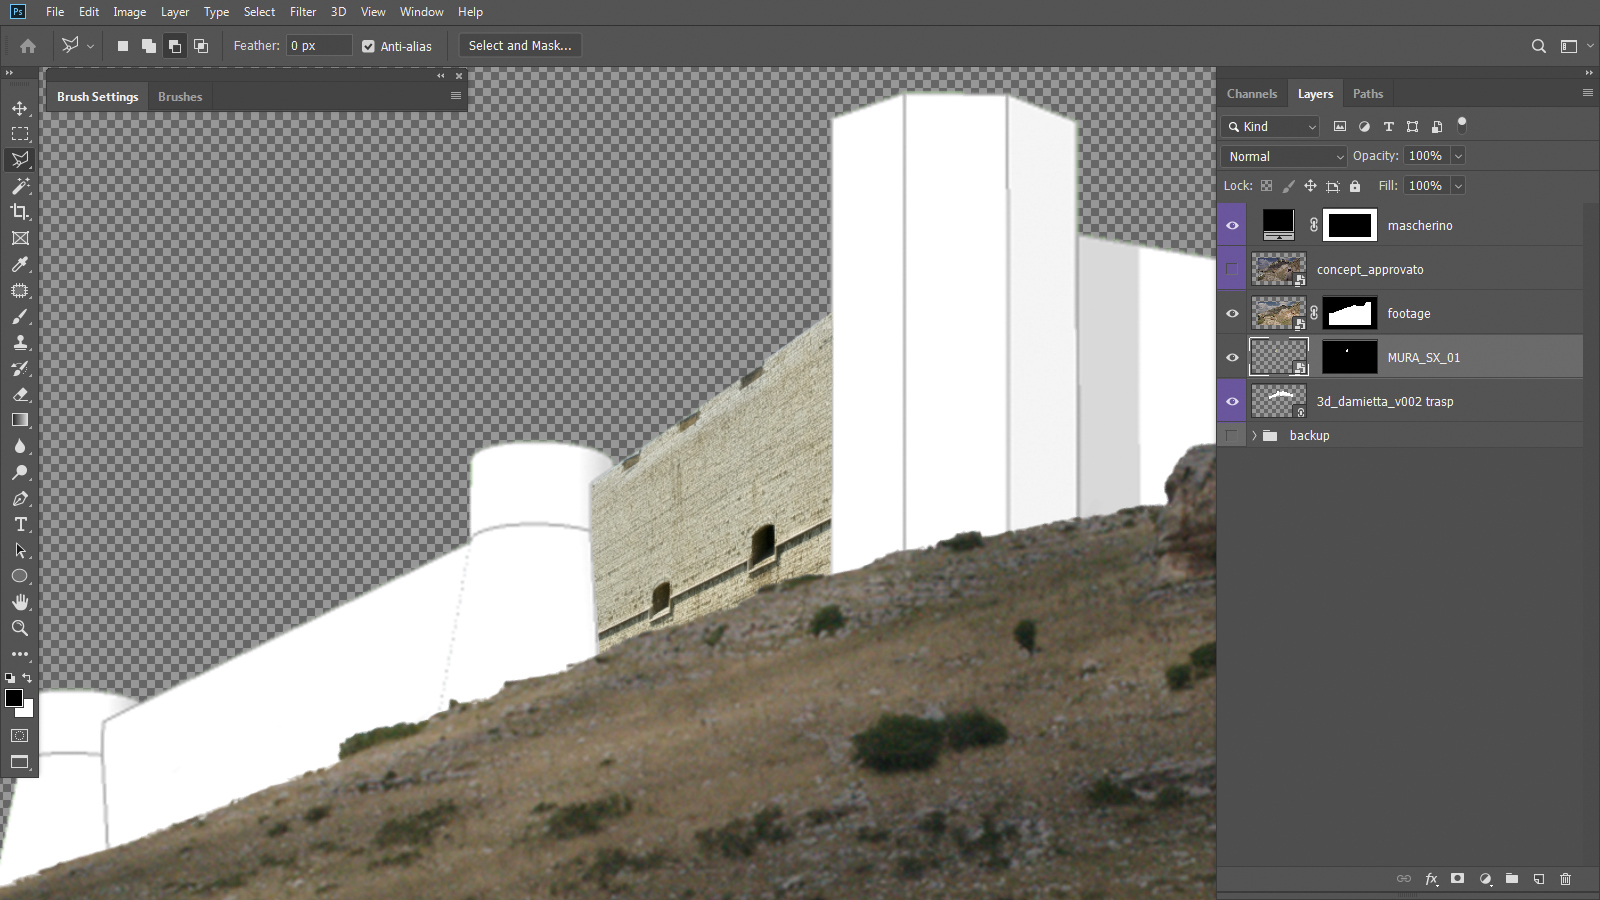Select the Horizontal Type tool
This screenshot has height=900, width=1600.
(20, 524)
